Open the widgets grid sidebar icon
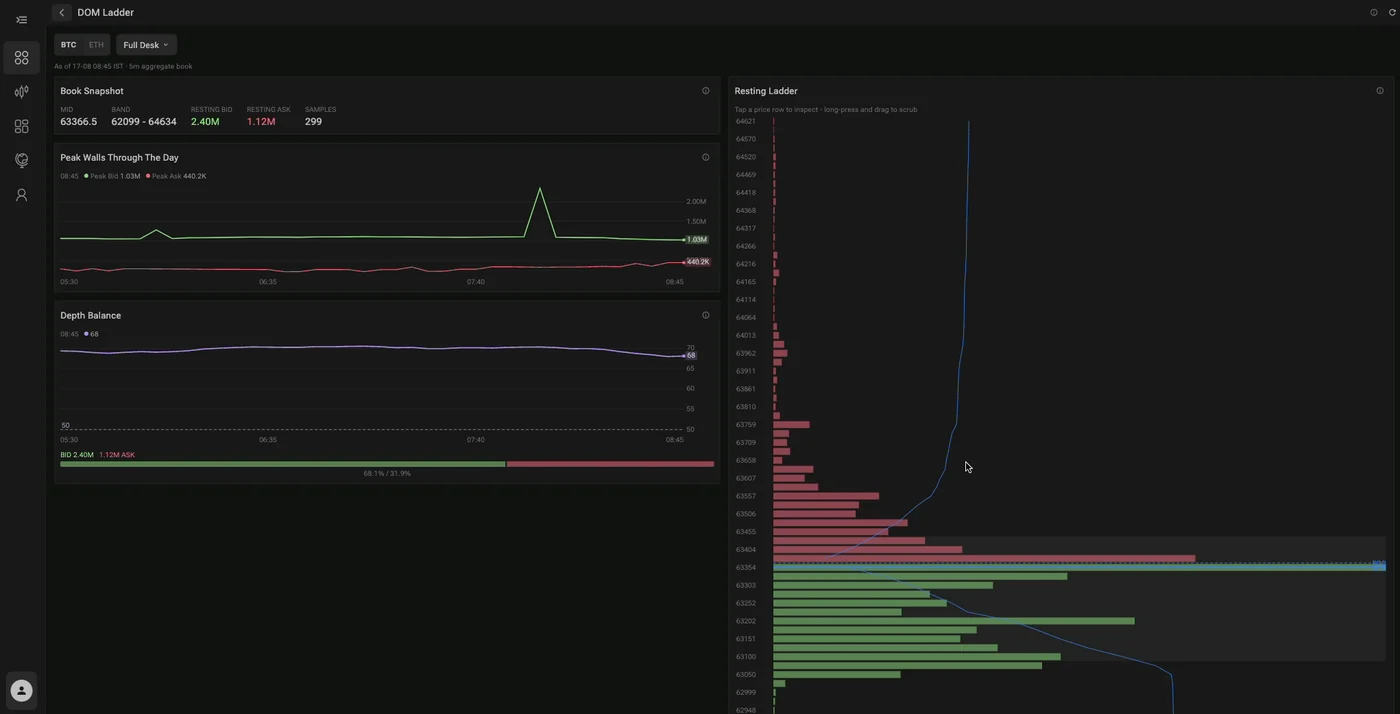 point(21,126)
